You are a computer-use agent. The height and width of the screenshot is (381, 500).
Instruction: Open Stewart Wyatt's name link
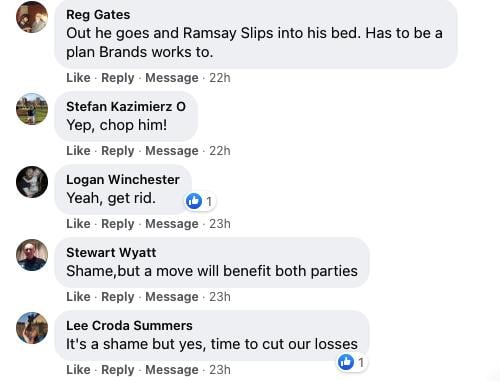click(111, 253)
